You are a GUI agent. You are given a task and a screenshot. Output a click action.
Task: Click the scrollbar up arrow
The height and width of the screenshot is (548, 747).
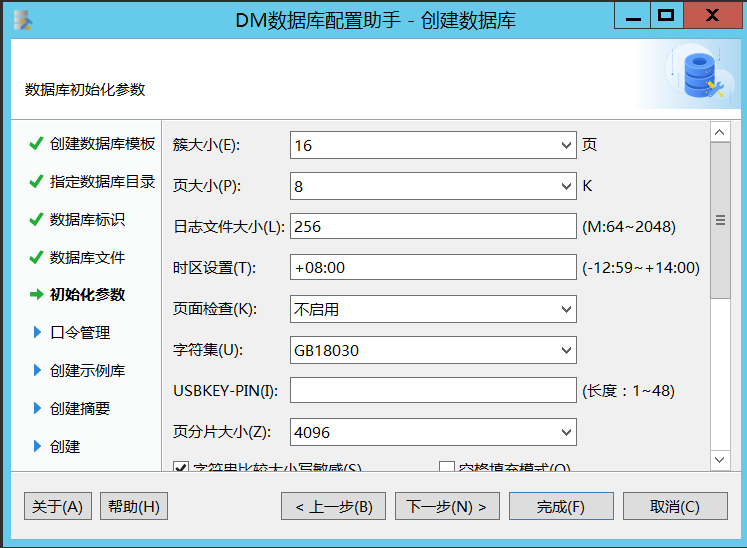[x=720, y=132]
